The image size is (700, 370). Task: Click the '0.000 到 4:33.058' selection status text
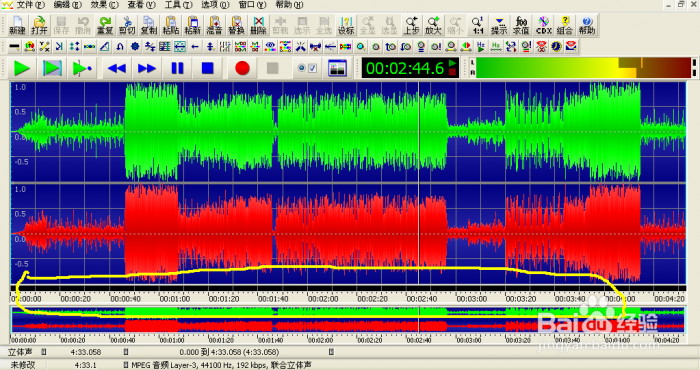pos(229,352)
